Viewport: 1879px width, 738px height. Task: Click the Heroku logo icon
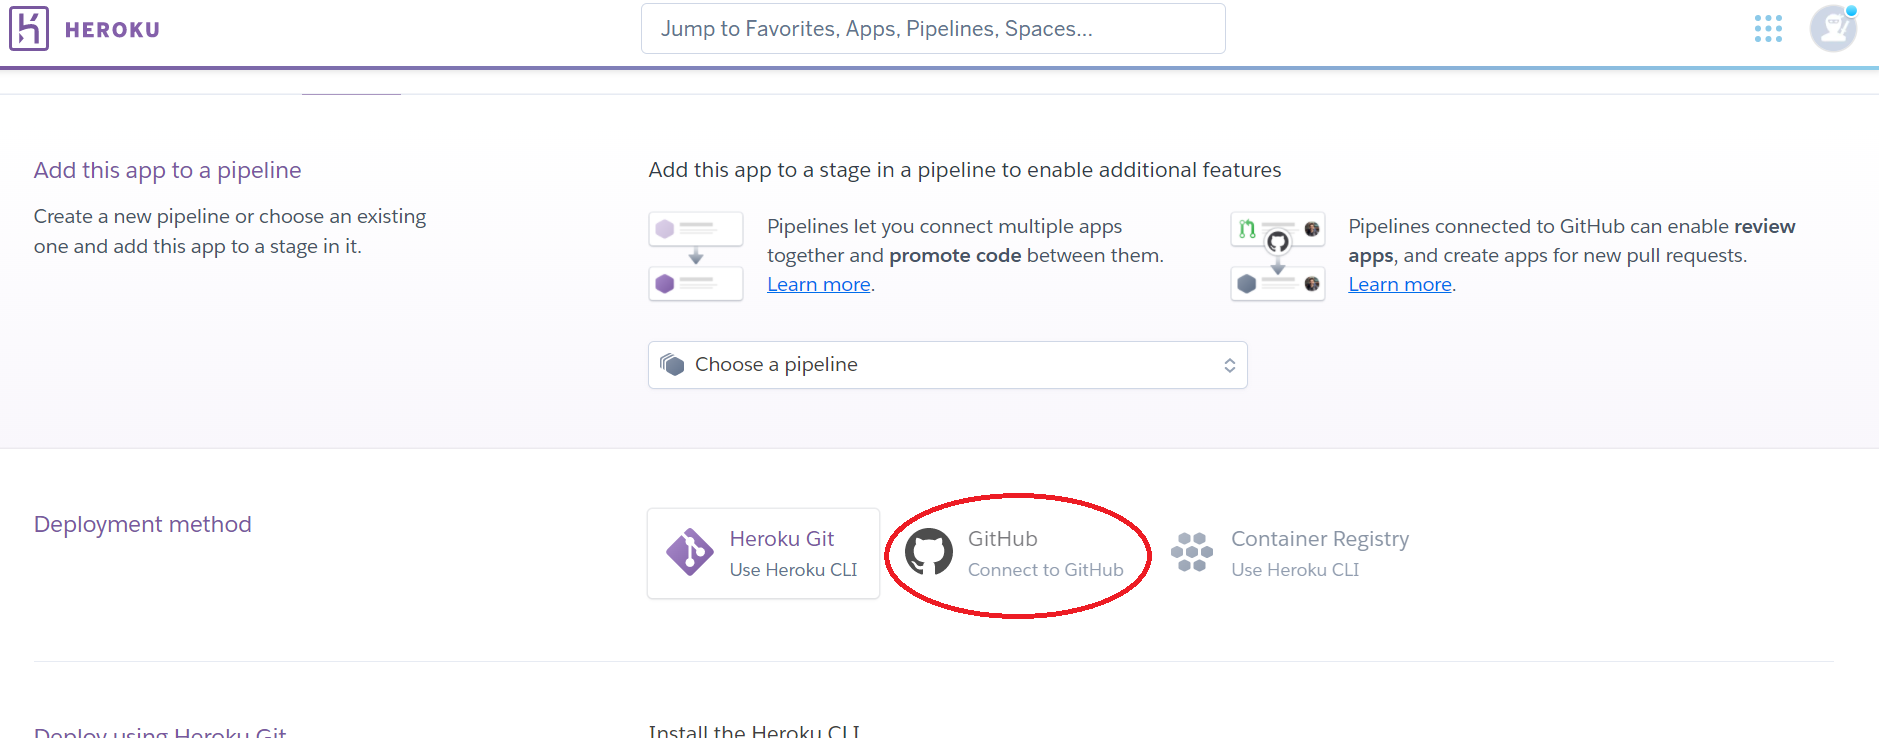[x=29, y=28]
